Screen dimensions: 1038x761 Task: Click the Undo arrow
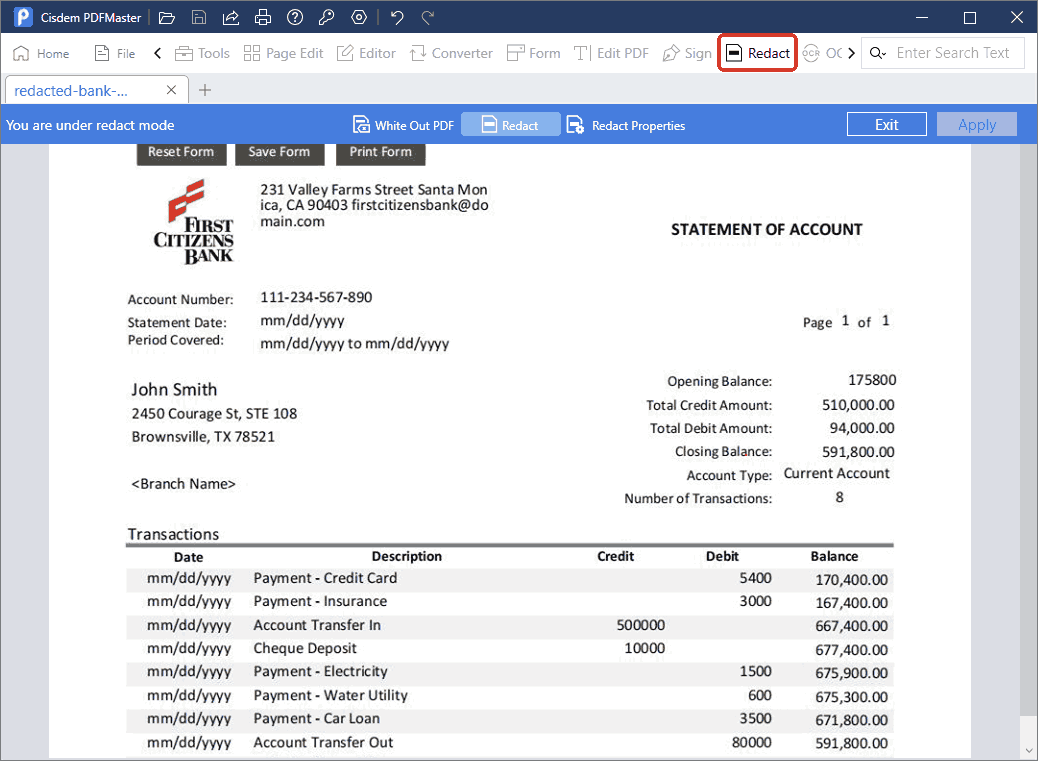(x=397, y=17)
